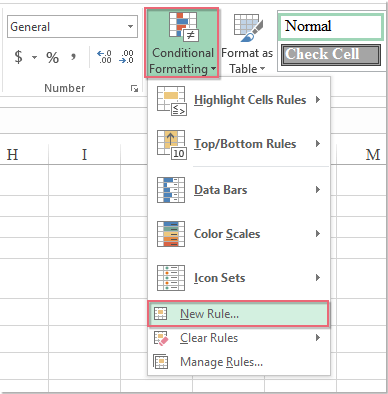Expand Highlight Cells Rules submenu arrow
The width and height of the screenshot is (388, 394).
pos(318,99)
